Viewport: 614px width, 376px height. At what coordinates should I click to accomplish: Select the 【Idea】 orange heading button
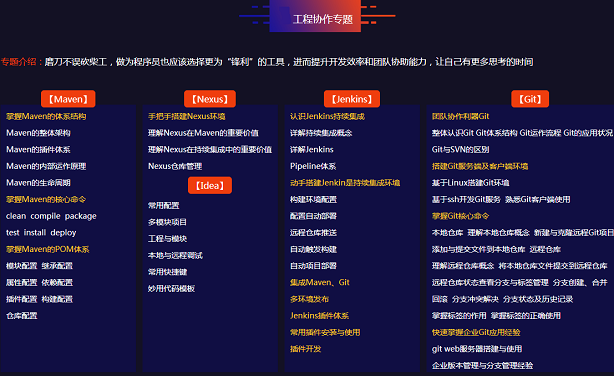click(x=210, y=185)
